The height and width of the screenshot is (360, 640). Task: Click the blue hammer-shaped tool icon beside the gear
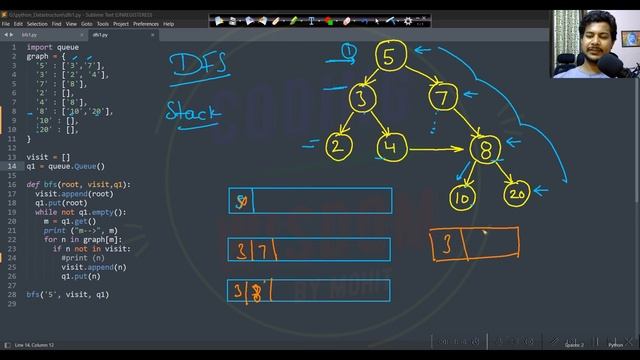point(391,20)
